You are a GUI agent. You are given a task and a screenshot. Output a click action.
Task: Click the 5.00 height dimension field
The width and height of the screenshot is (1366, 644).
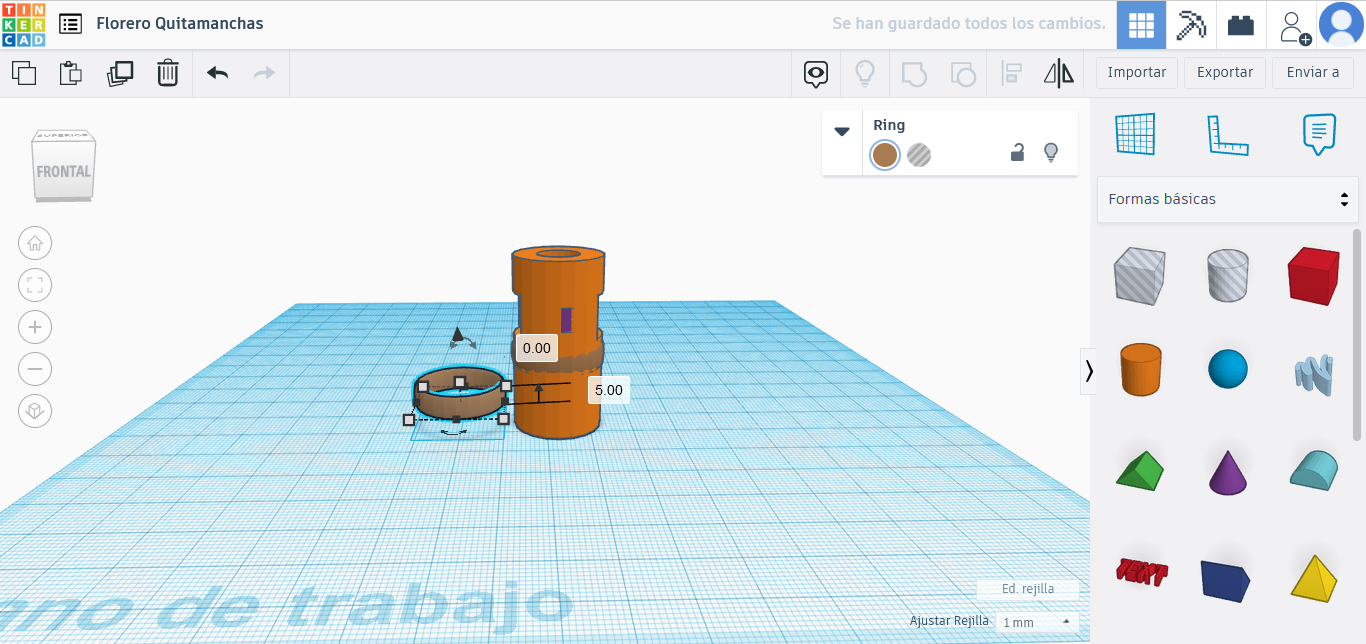(608, 390)
